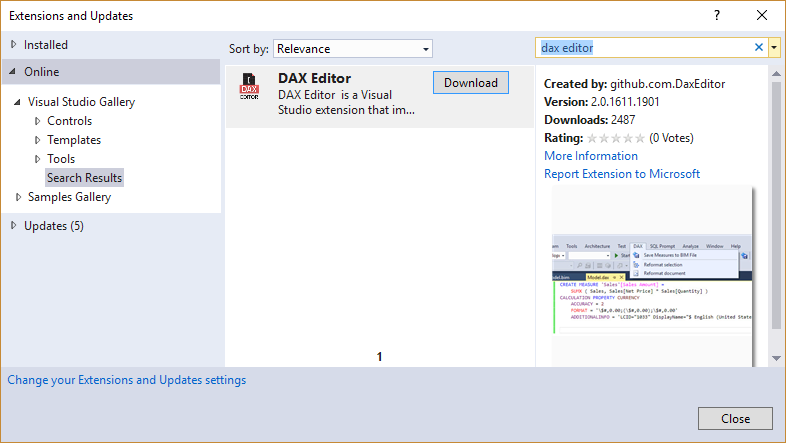Screen dimensions: 786x443
Task: Click the DAX Editor description text
Action: coord(346,102)
